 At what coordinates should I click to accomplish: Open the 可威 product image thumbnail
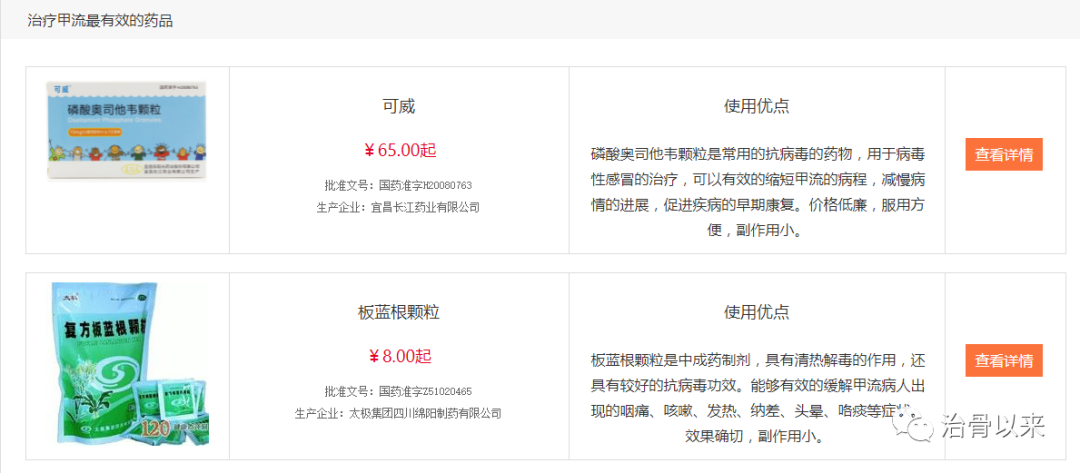[127, 131]
